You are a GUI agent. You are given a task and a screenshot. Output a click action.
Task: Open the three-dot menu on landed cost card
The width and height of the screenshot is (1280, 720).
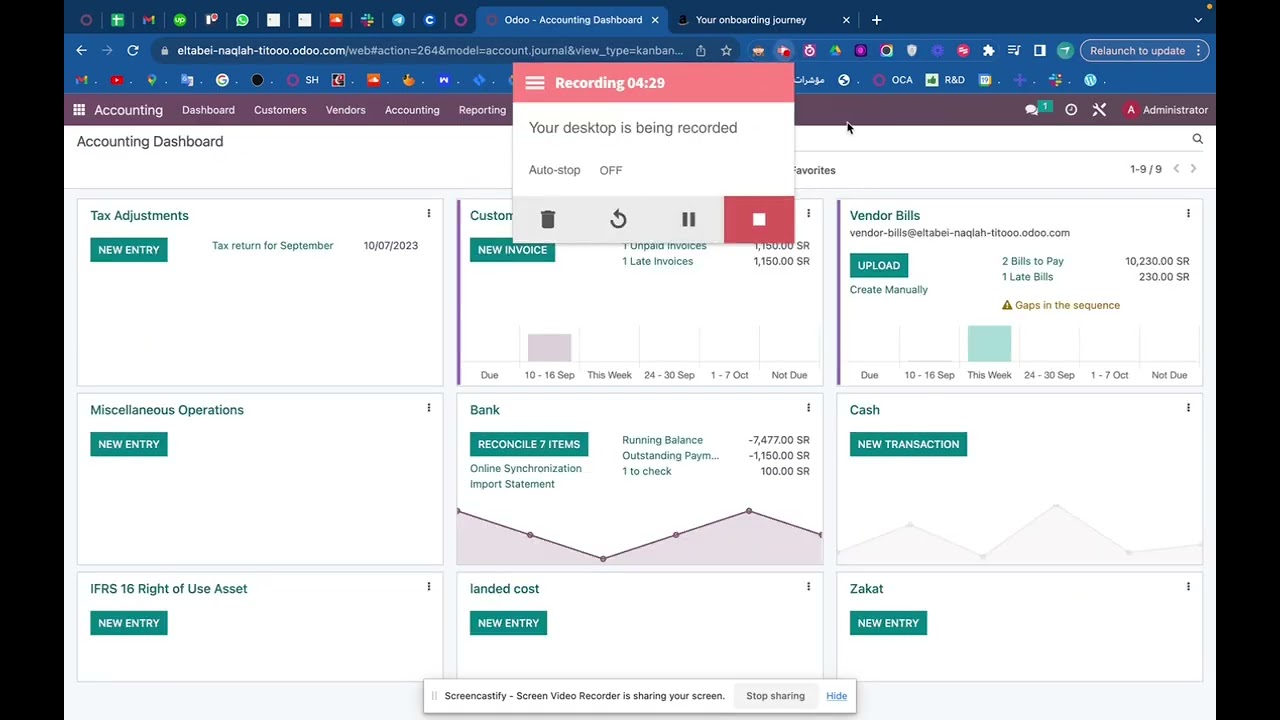click(x=808, y=587)
